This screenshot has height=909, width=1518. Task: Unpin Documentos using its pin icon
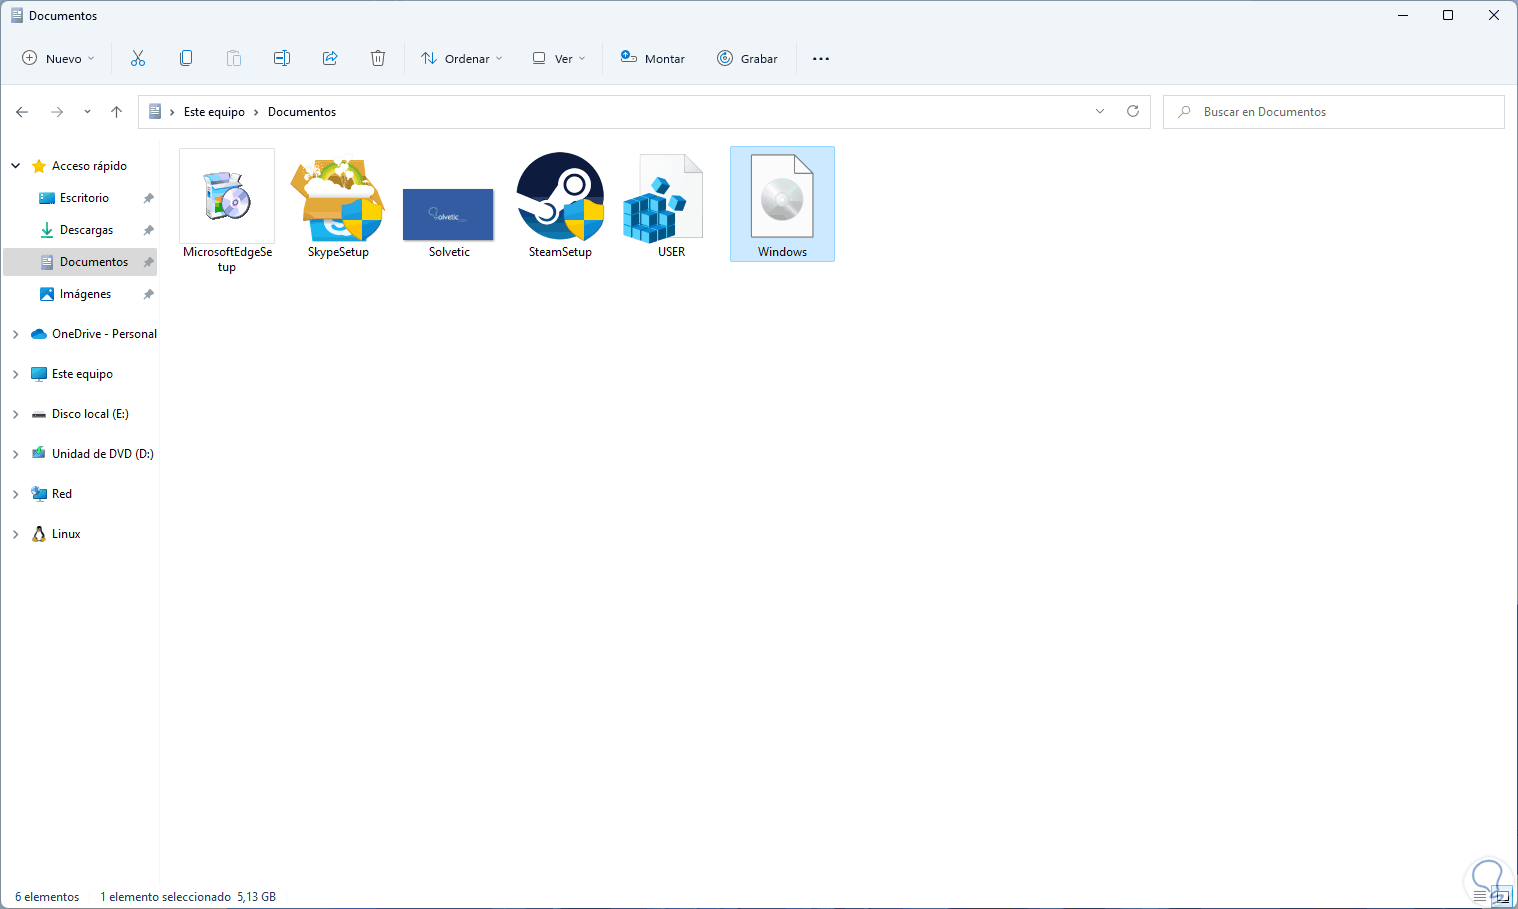click(148, 262)
